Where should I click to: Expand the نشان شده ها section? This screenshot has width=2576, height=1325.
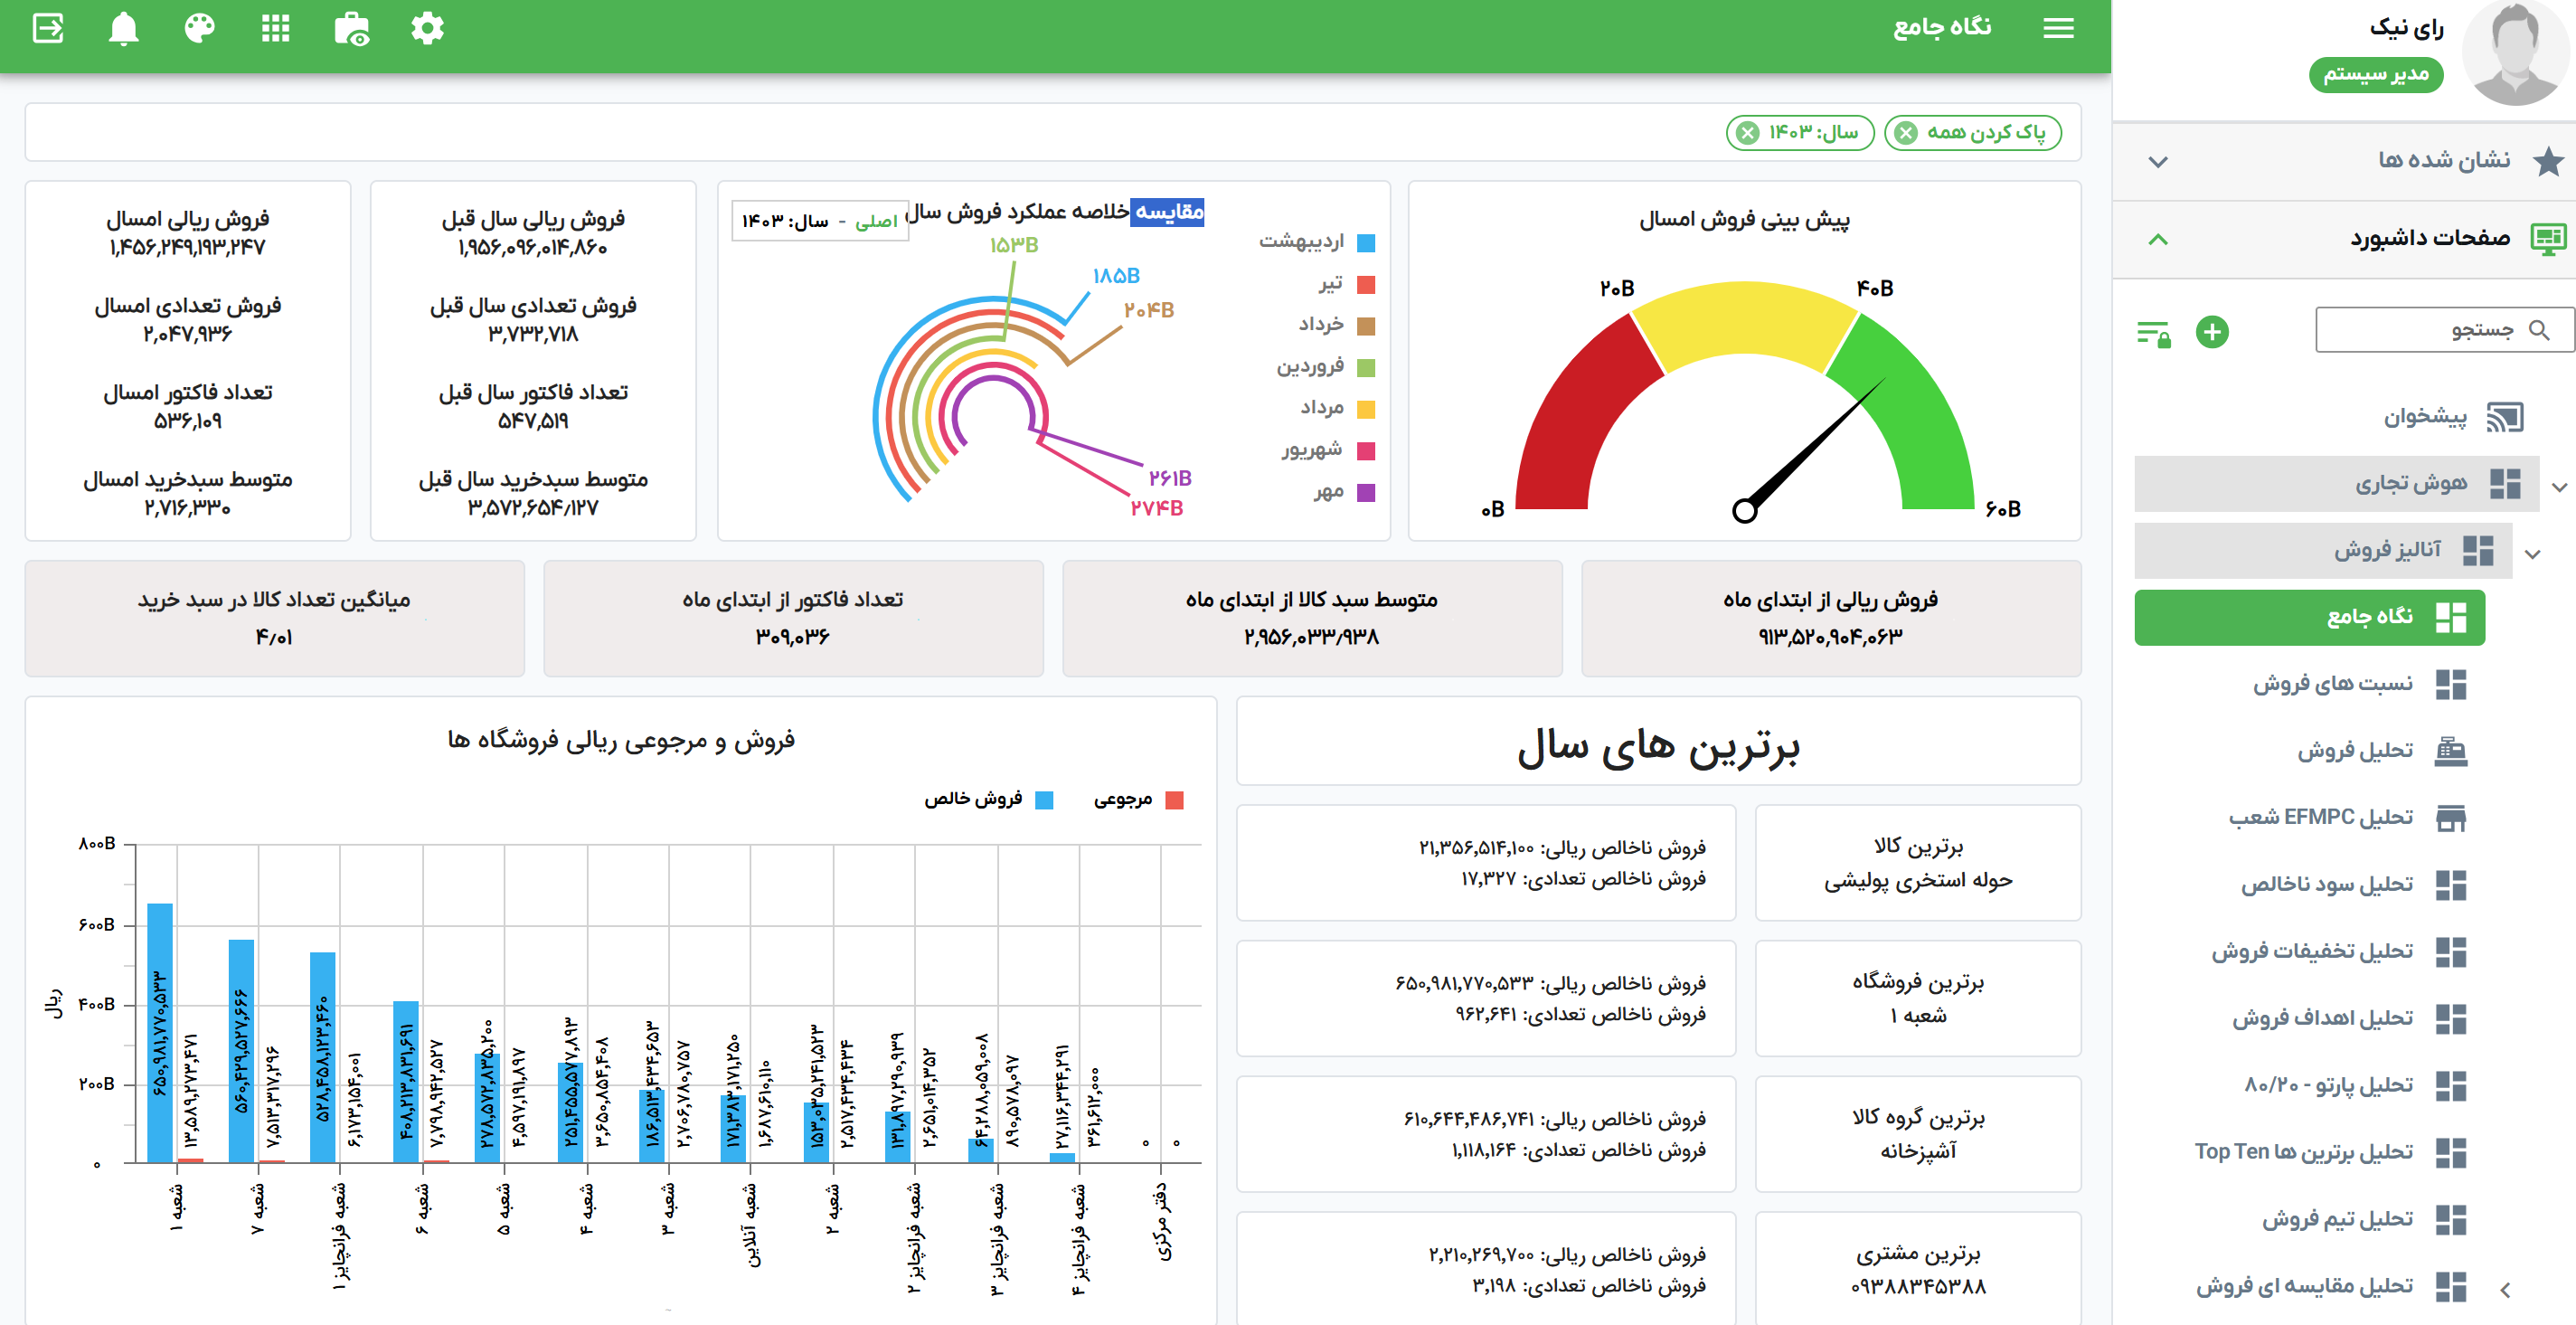(x=2158, y=161)
